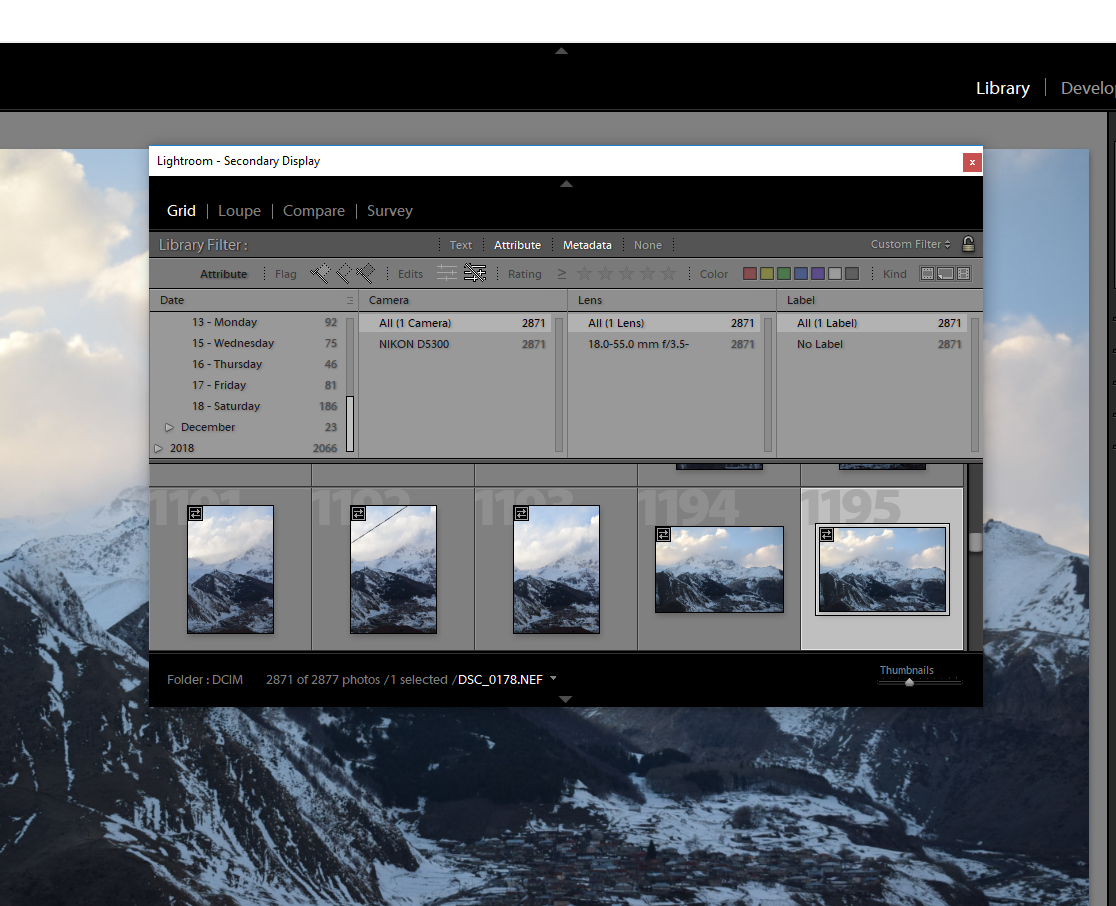1116x906 pixels.
Task: Toggle the Metadata filter bar
Action: (587, 245)
